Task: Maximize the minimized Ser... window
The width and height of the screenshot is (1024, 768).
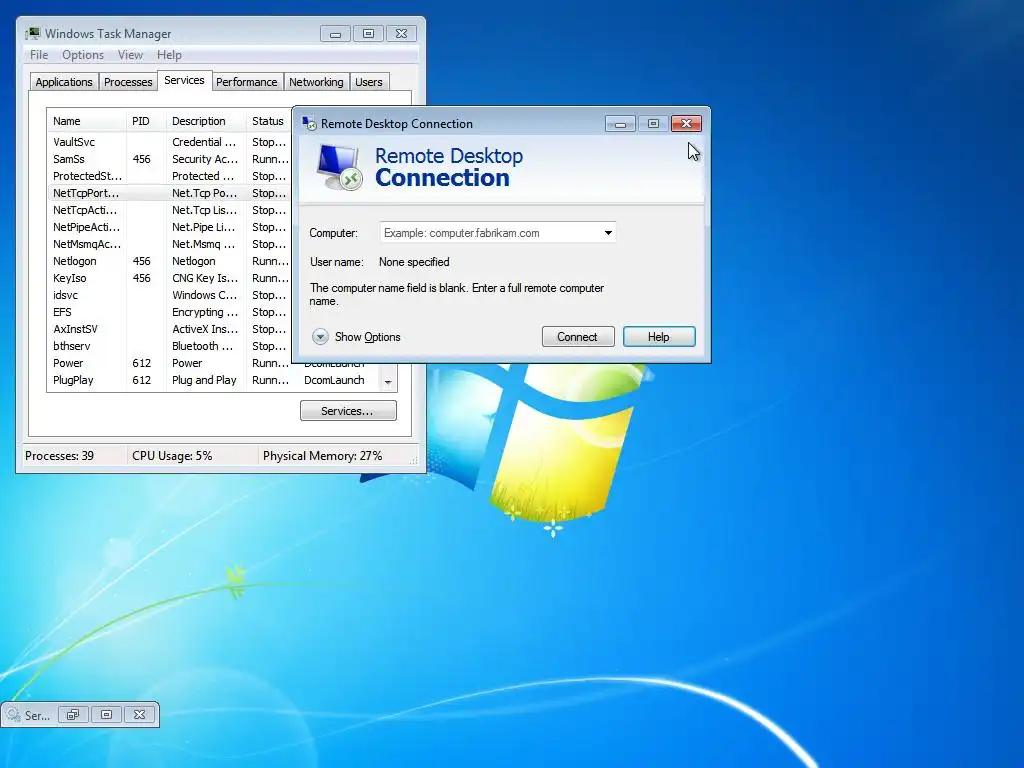Action: (106, 714)
